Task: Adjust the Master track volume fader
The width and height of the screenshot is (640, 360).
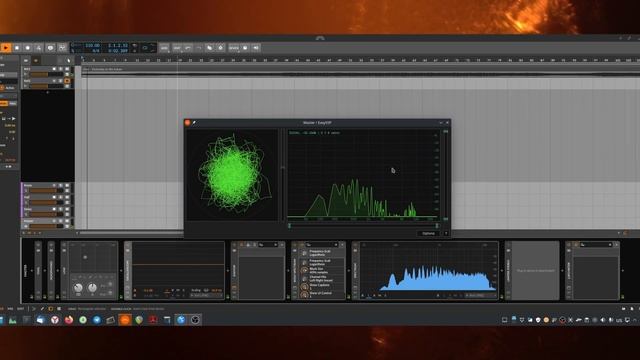Action: (47, 226)
